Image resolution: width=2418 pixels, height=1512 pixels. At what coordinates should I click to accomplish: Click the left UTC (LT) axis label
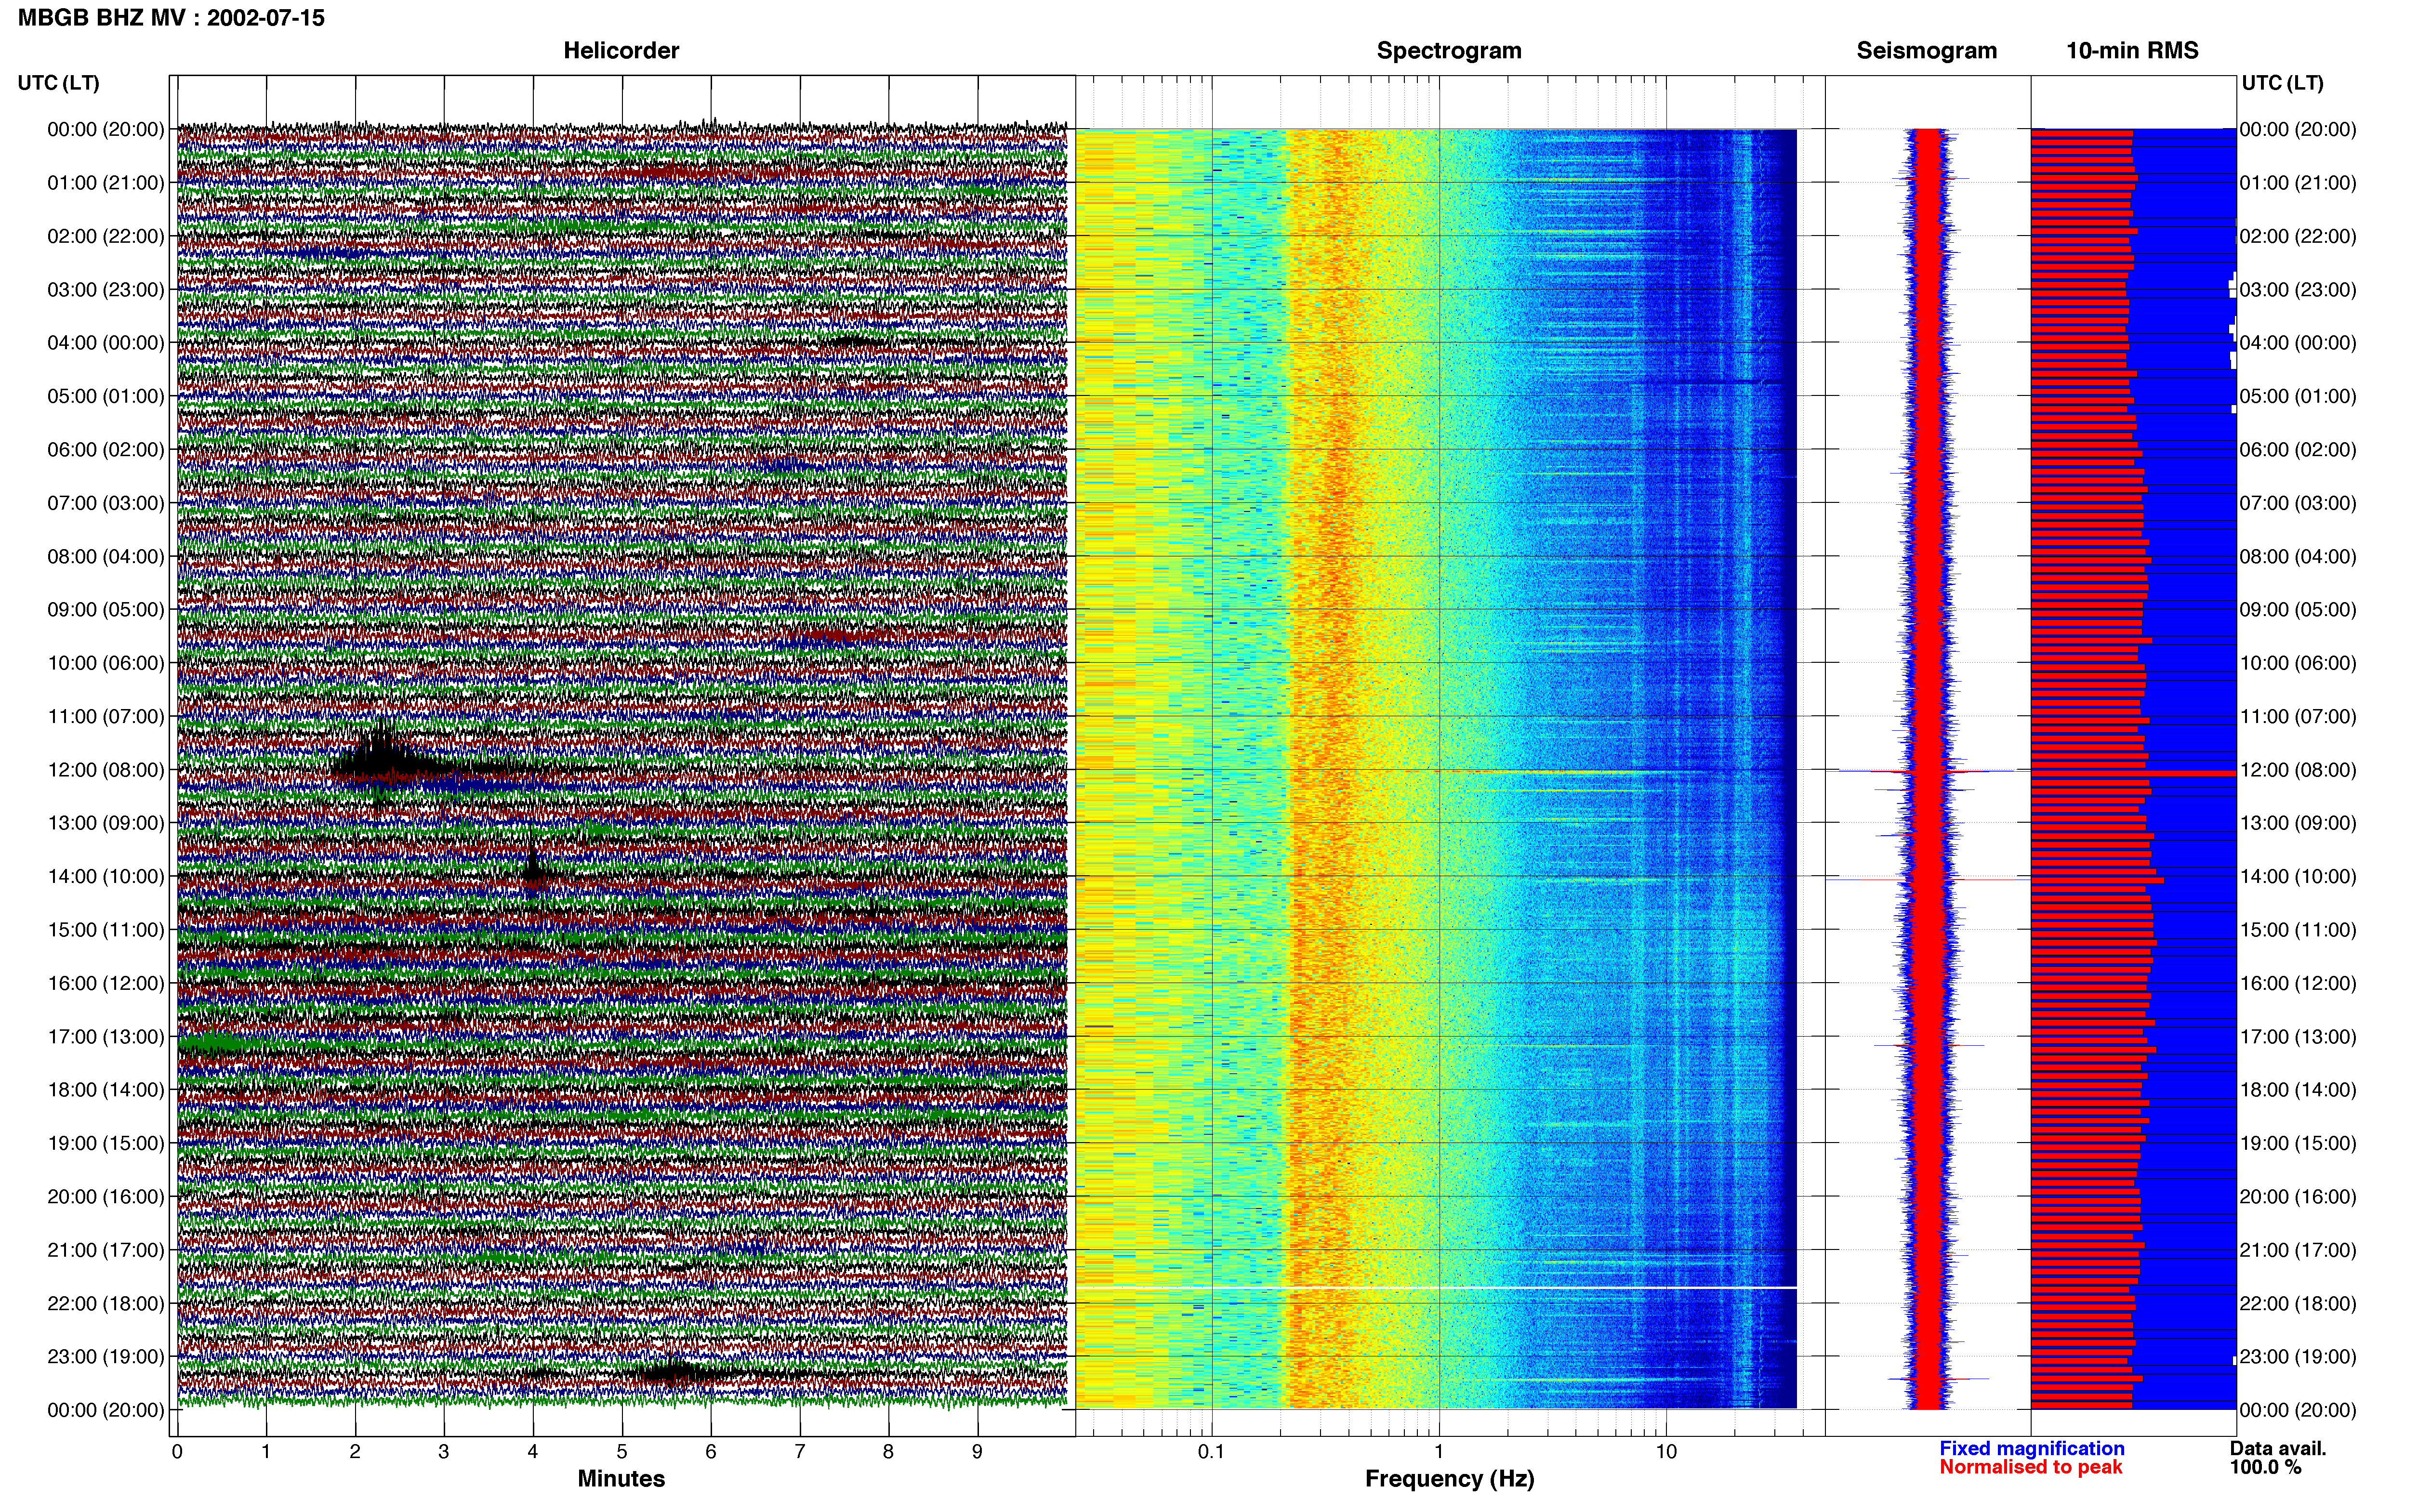pos(58,83)
